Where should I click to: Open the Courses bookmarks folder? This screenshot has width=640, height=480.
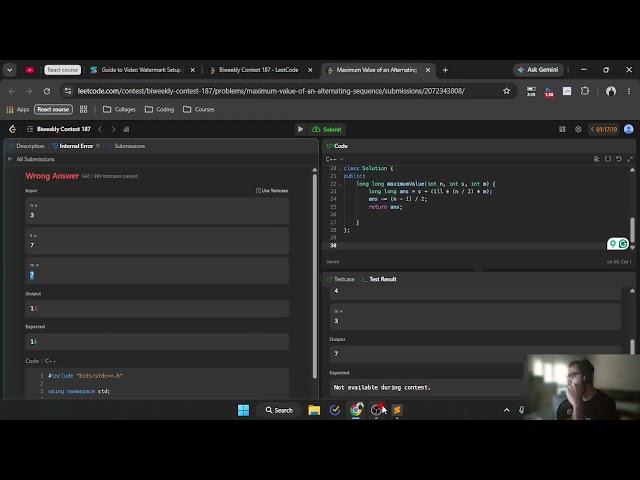[199, 109]
